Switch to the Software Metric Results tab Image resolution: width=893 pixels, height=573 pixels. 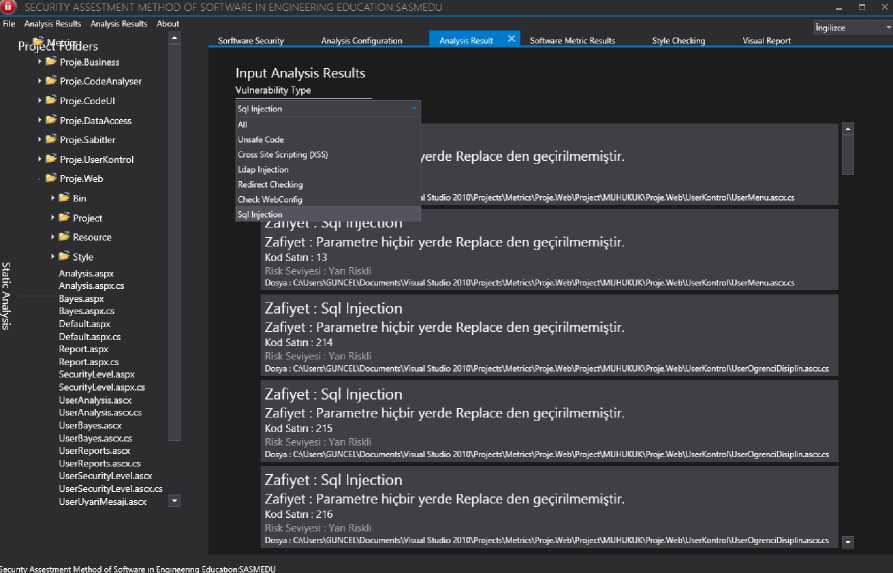coord(572,41)
